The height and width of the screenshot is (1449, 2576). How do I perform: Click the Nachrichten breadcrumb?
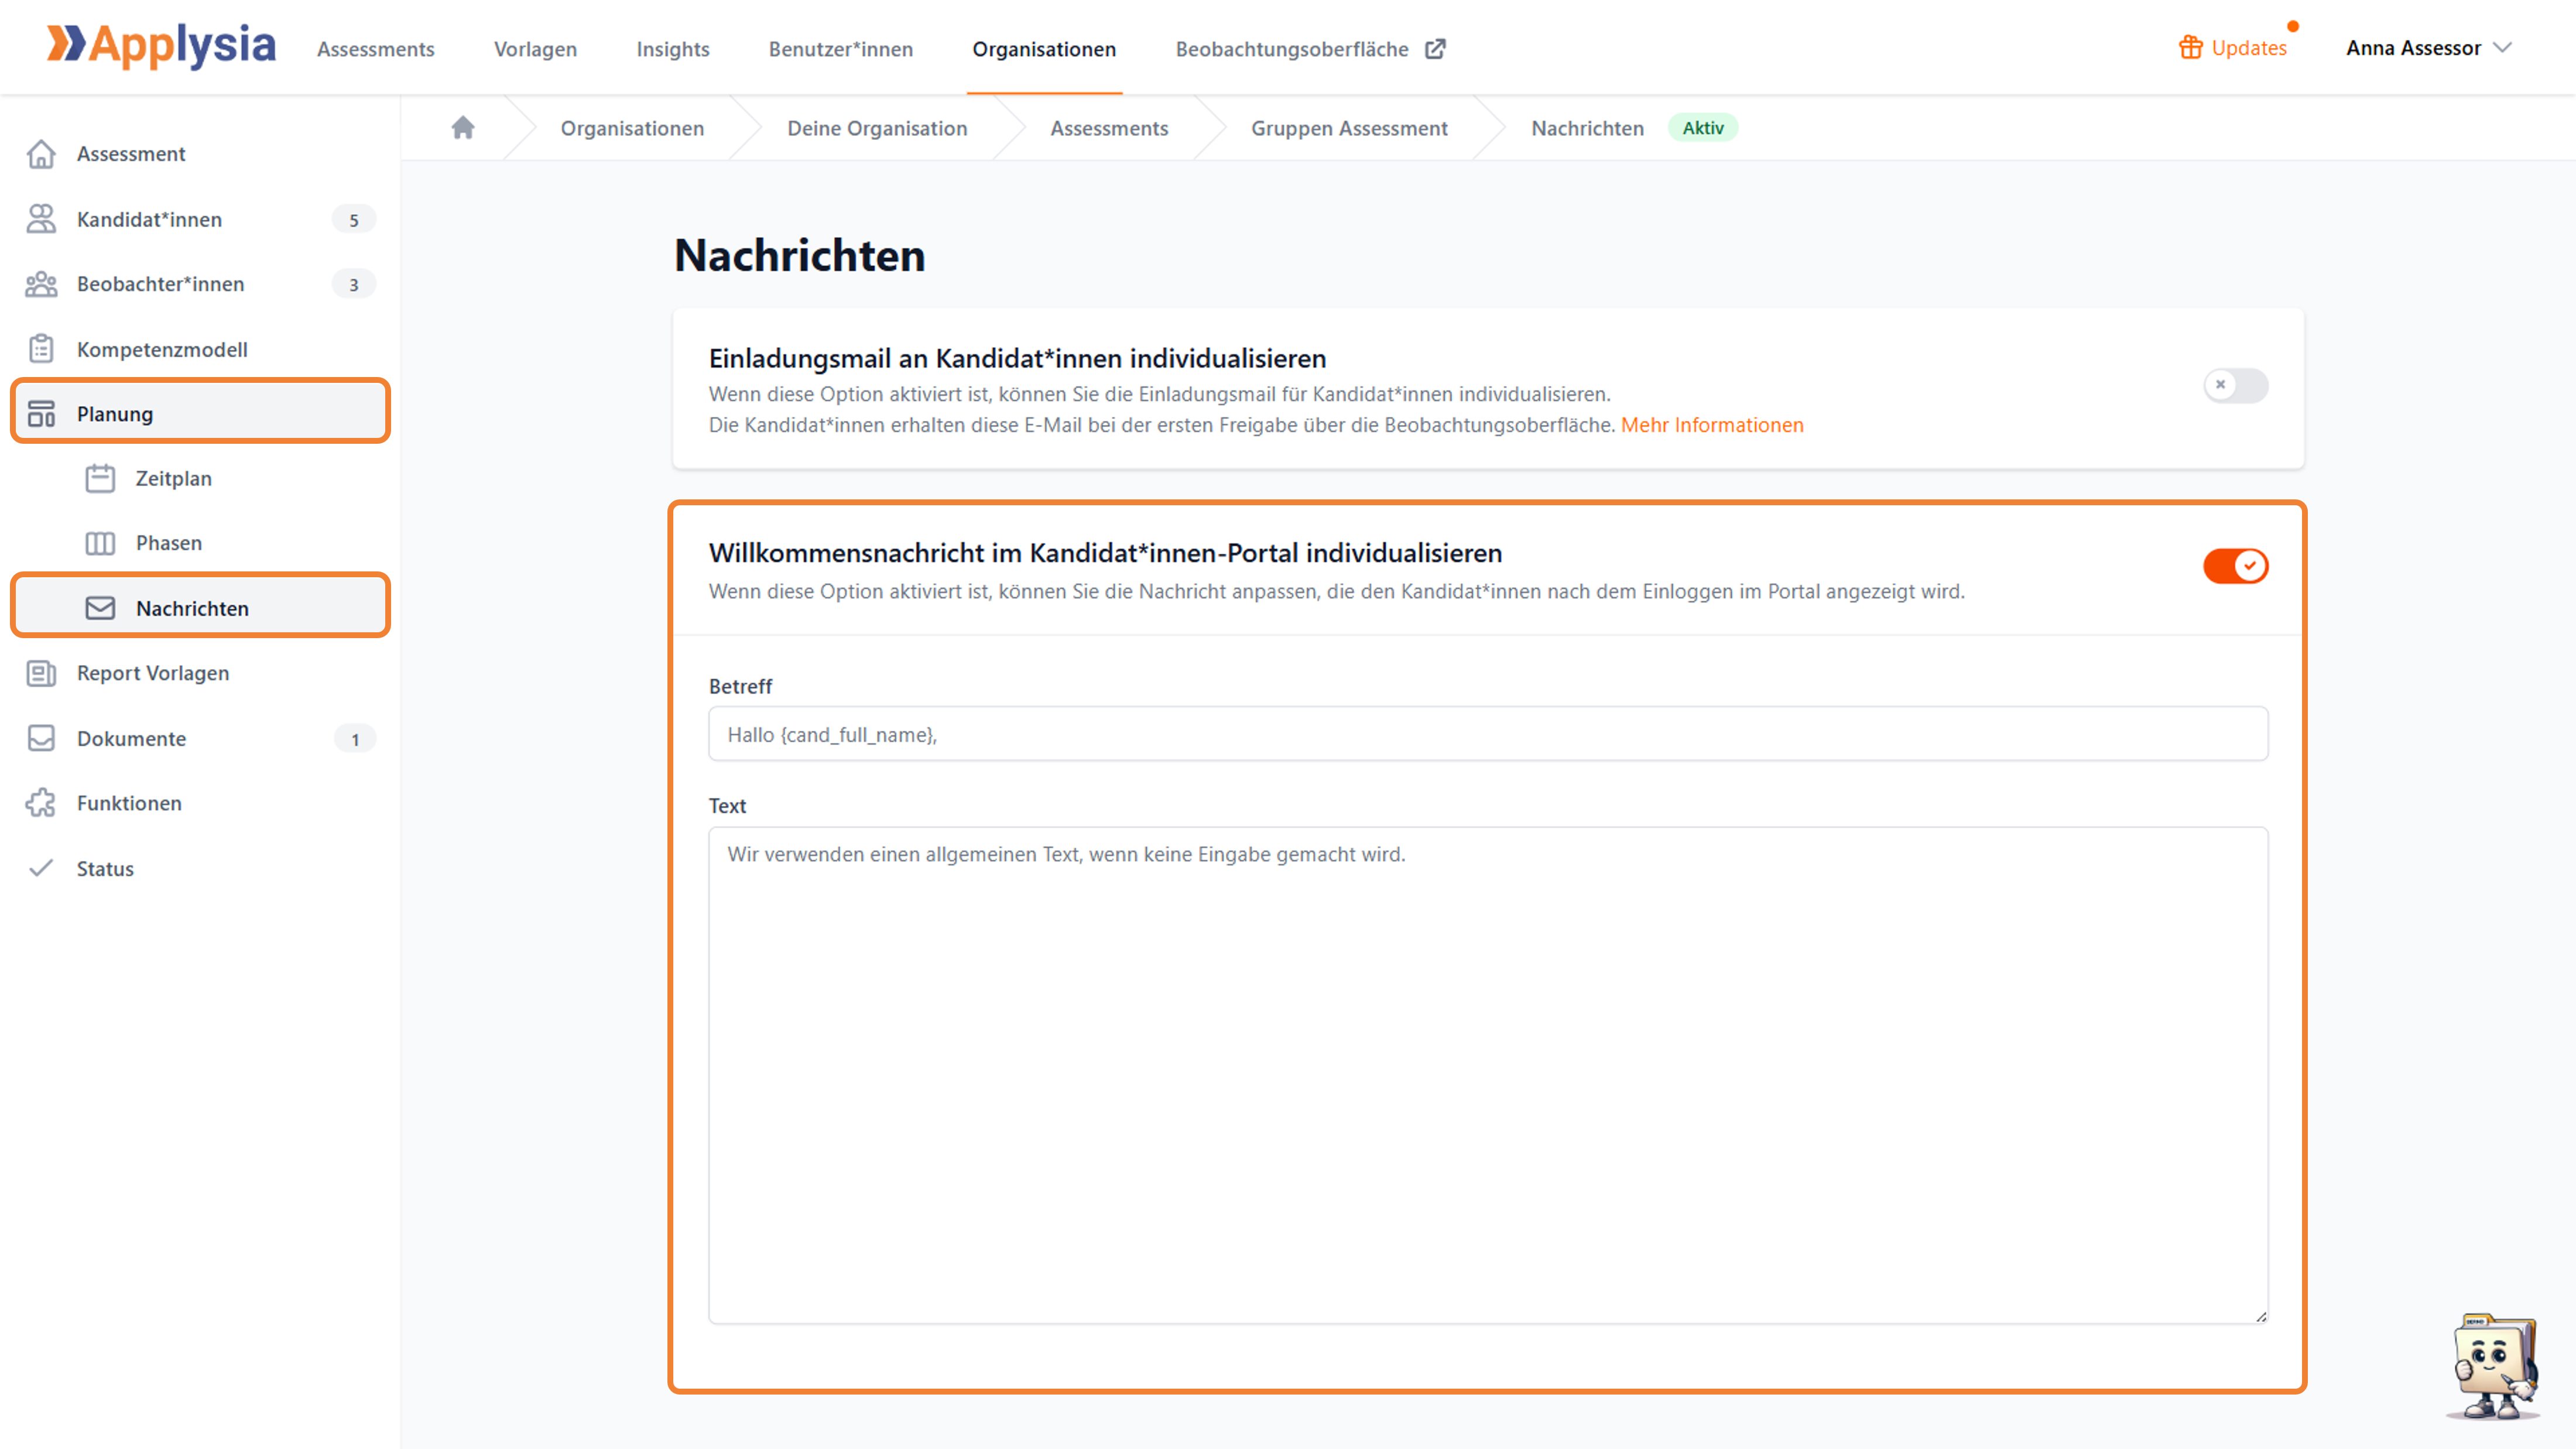[1587, 128]
